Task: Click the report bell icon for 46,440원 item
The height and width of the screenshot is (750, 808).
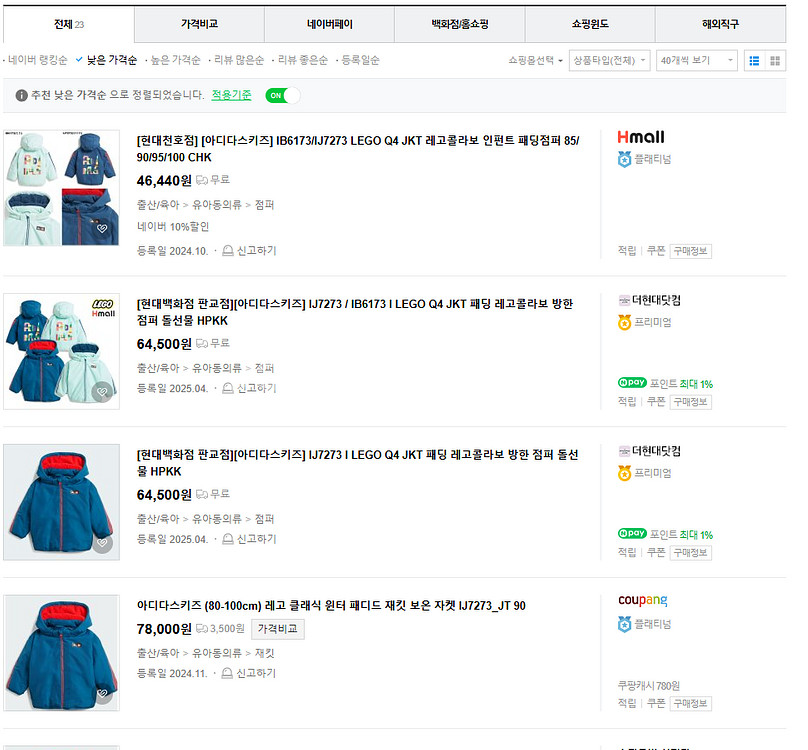Action: pos(227,251)
